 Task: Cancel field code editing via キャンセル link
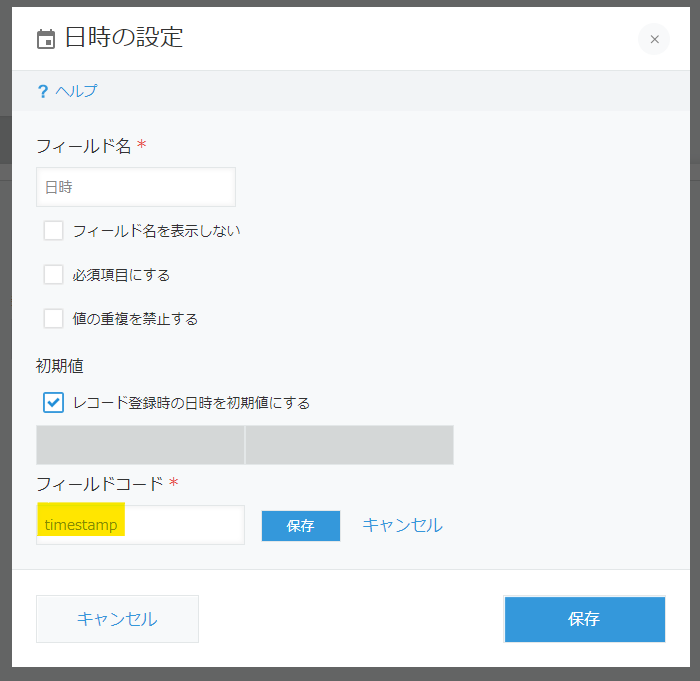pyautogui.click(x=403, y=525)
